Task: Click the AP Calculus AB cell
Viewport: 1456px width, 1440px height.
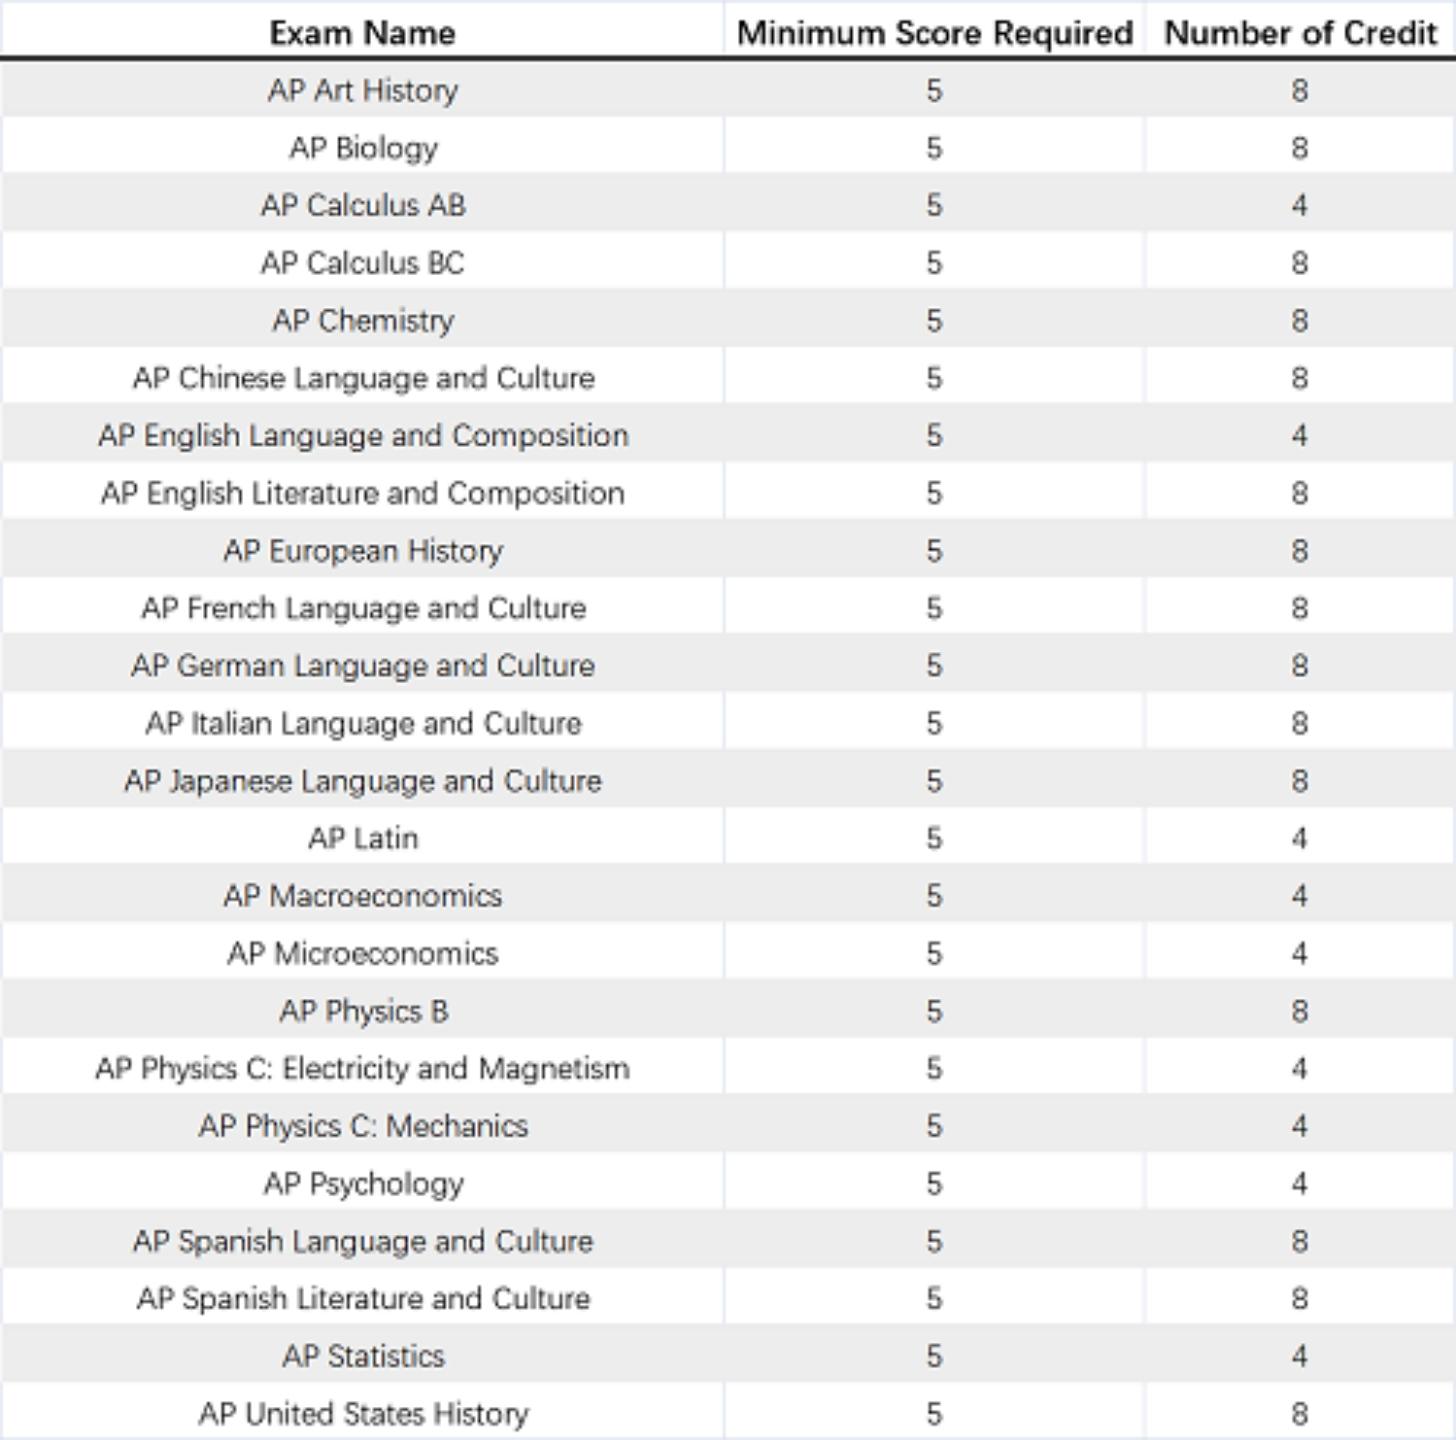Action: point(363,205)
